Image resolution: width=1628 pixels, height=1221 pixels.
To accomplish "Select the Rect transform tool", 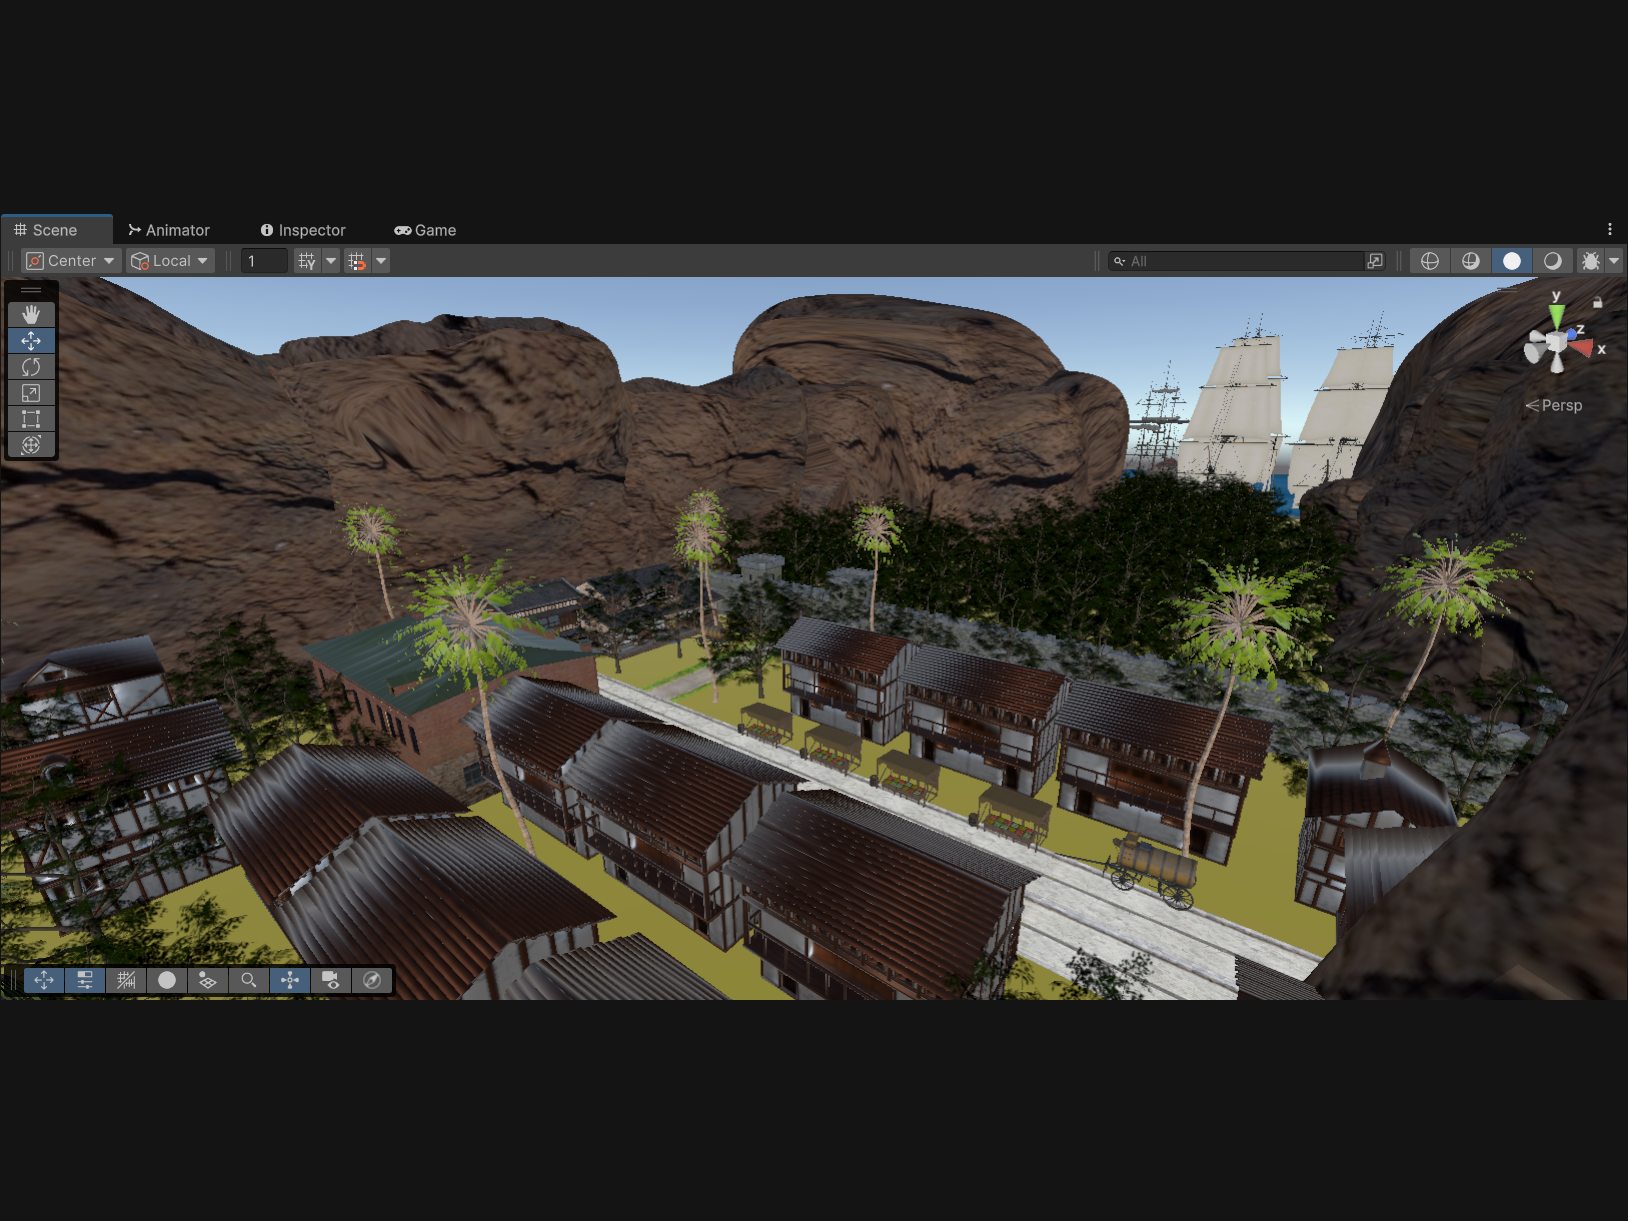I will (x=31, y=419).
